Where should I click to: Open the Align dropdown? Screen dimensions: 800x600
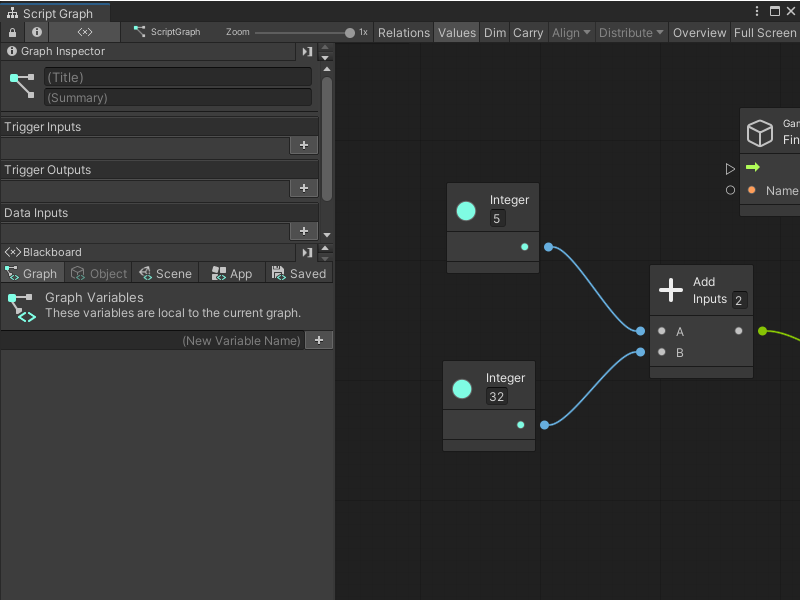pos(570,32)
